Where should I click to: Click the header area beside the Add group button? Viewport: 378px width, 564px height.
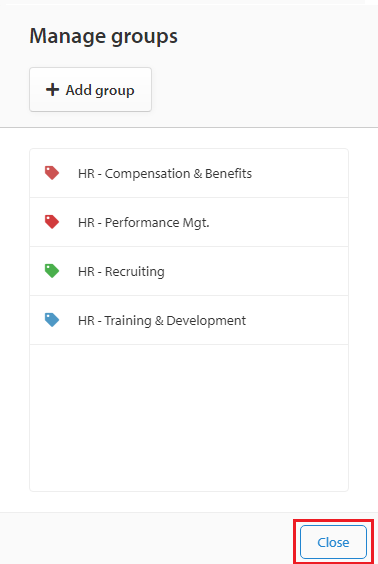(264, 90)
